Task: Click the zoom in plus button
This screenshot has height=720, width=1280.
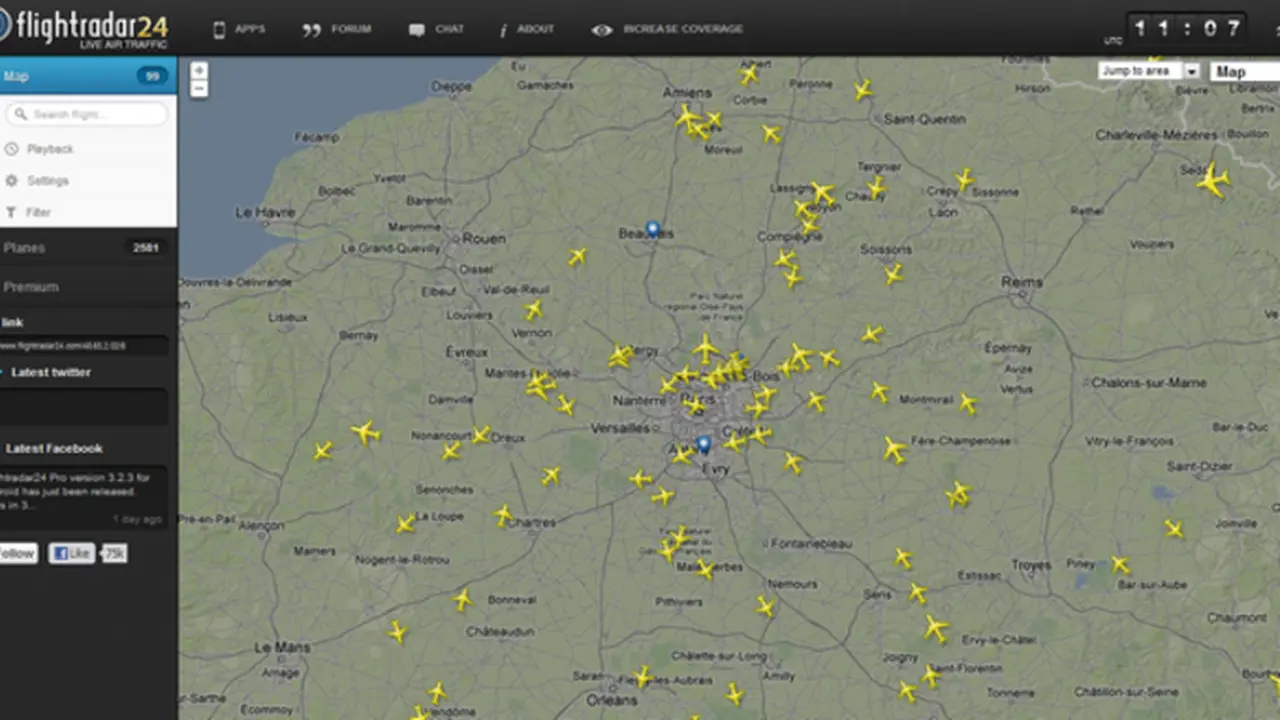Action: click(x=199, y=70)
